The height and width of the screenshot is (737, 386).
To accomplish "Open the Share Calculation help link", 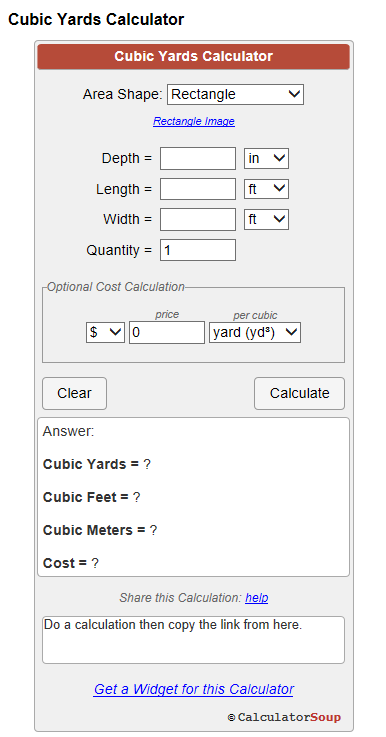I will coord(257,598).
